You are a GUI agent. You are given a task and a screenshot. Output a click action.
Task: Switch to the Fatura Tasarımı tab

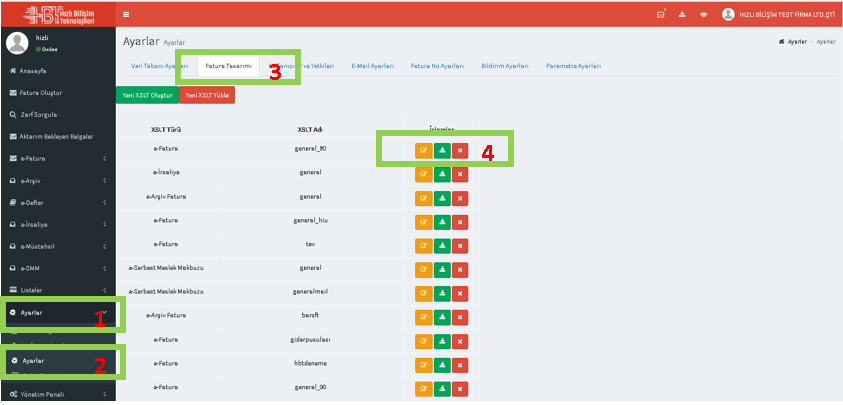click(227, 66)
